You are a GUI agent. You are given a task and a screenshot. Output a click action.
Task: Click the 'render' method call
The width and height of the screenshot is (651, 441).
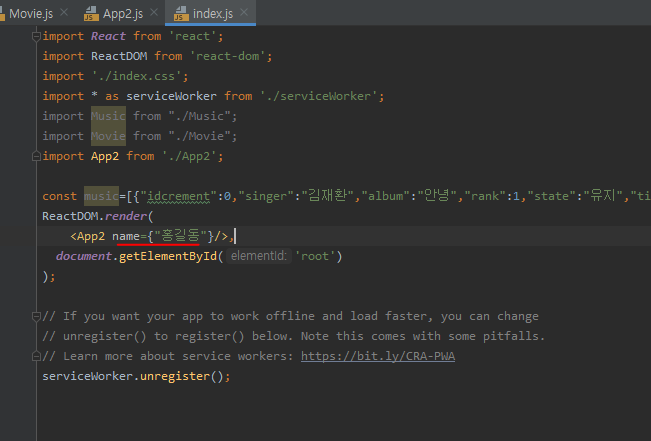(x=126, y=216)
